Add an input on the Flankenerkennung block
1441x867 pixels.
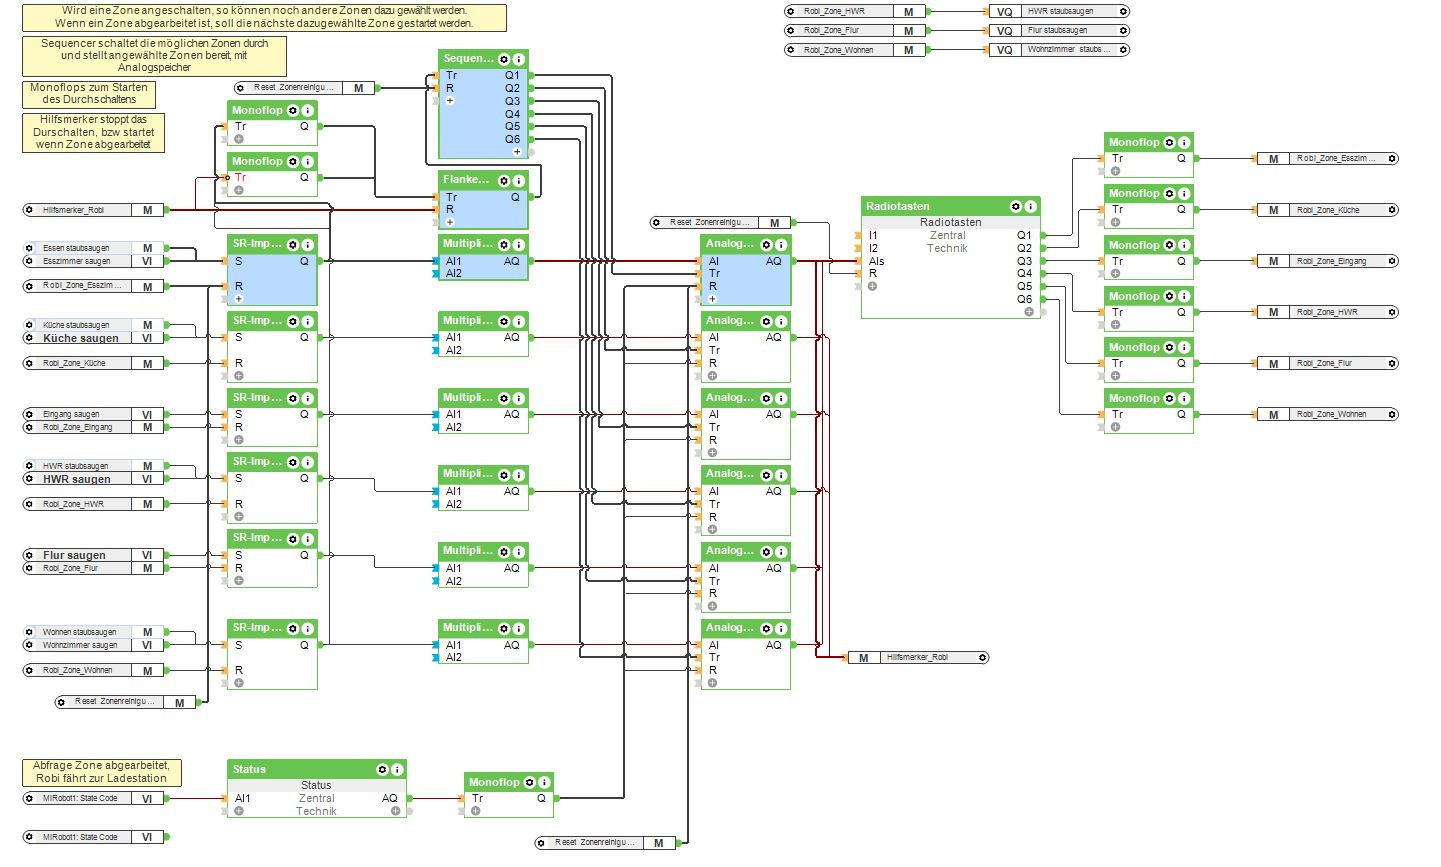tap(450, 222)
